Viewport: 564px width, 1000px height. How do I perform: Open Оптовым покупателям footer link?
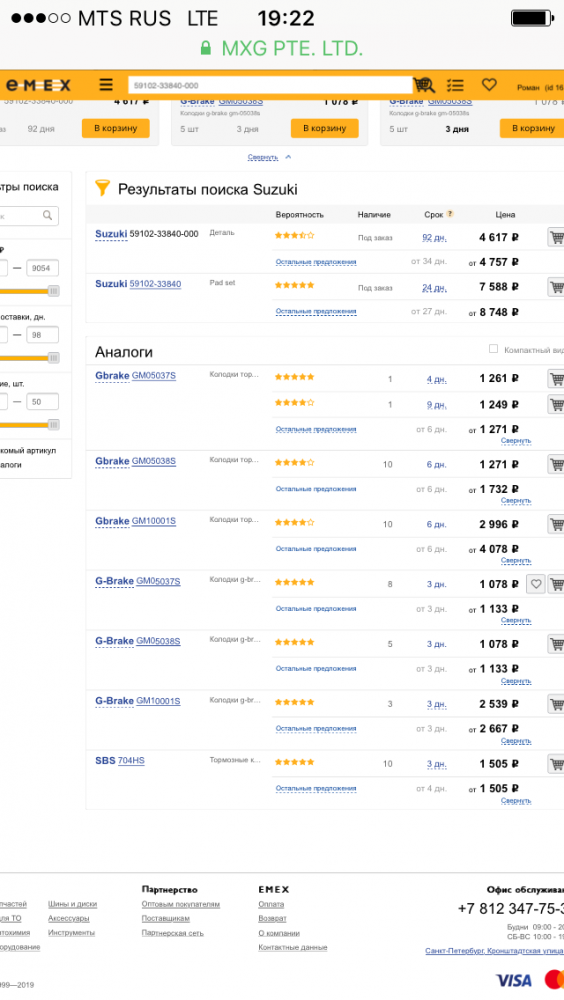pyautogui.click(x=181, y=904)
